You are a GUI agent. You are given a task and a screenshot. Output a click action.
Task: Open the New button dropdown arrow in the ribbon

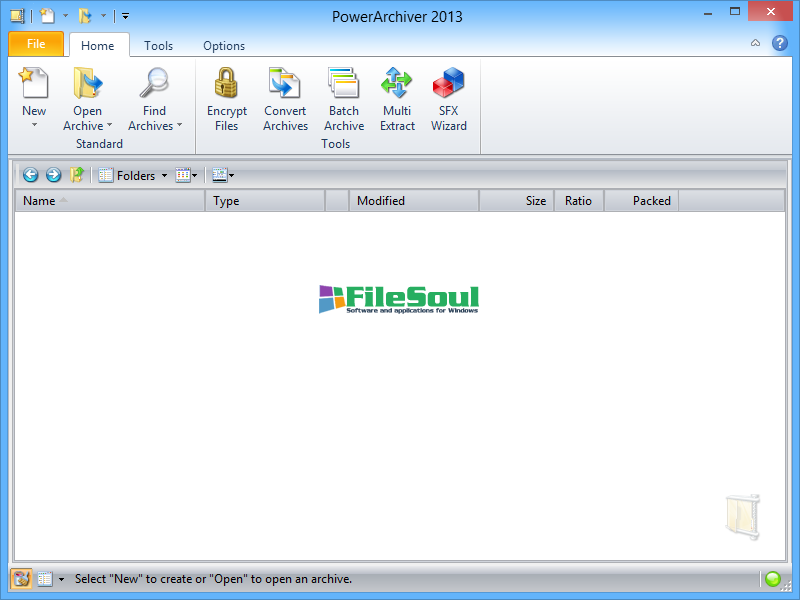click(x=34, y=125)
